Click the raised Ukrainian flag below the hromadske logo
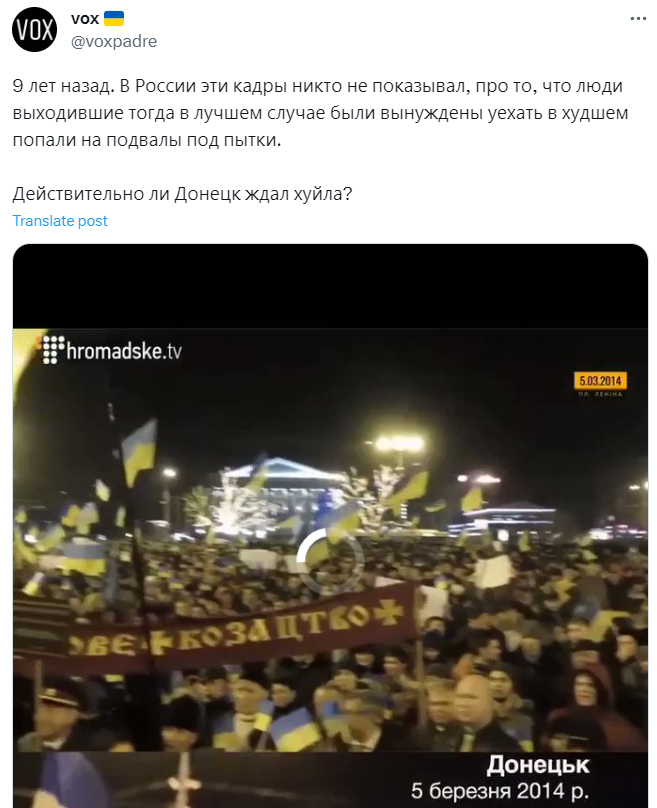The image size is (657, 808). tap(139, 451)
